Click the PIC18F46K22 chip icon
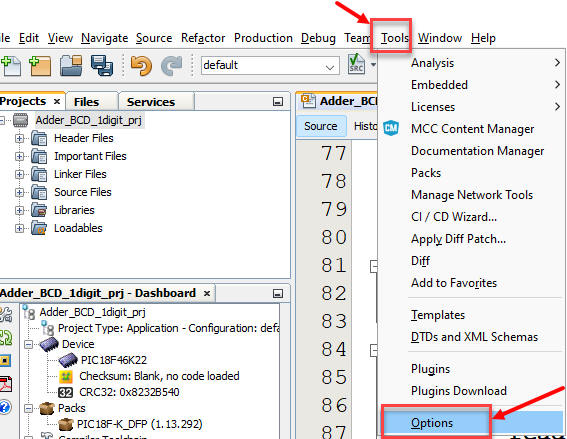The width and height of the screenshot is (567, 439). (68, 360)
